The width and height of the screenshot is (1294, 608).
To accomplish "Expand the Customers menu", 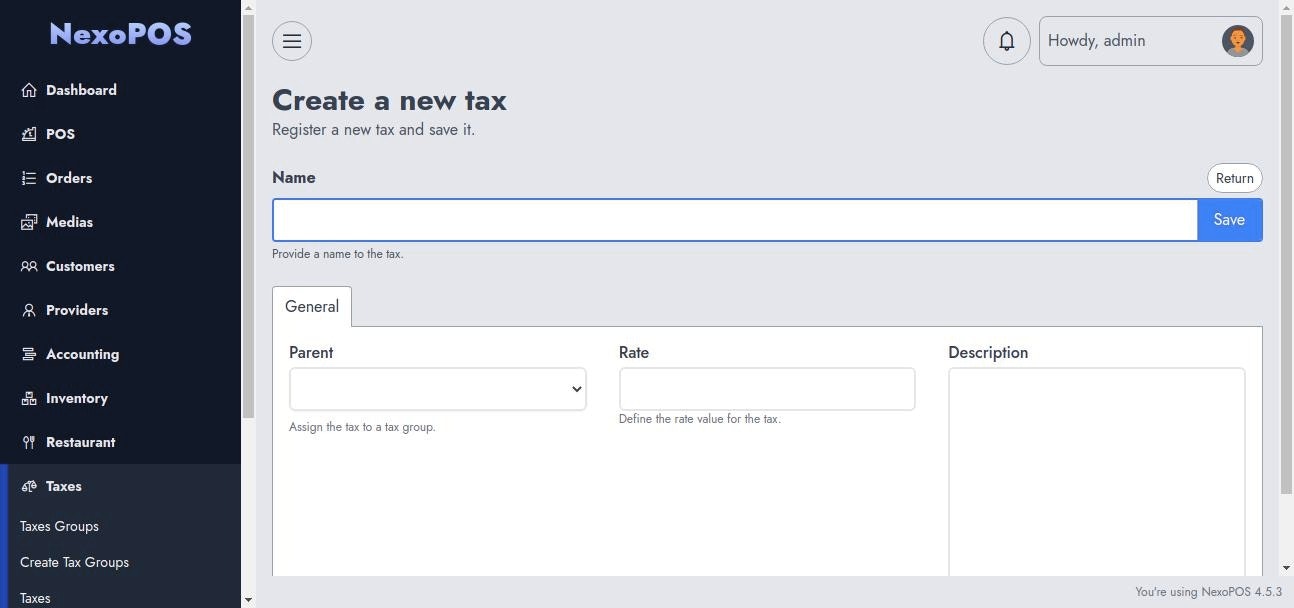I will click(x=120, y=266).
